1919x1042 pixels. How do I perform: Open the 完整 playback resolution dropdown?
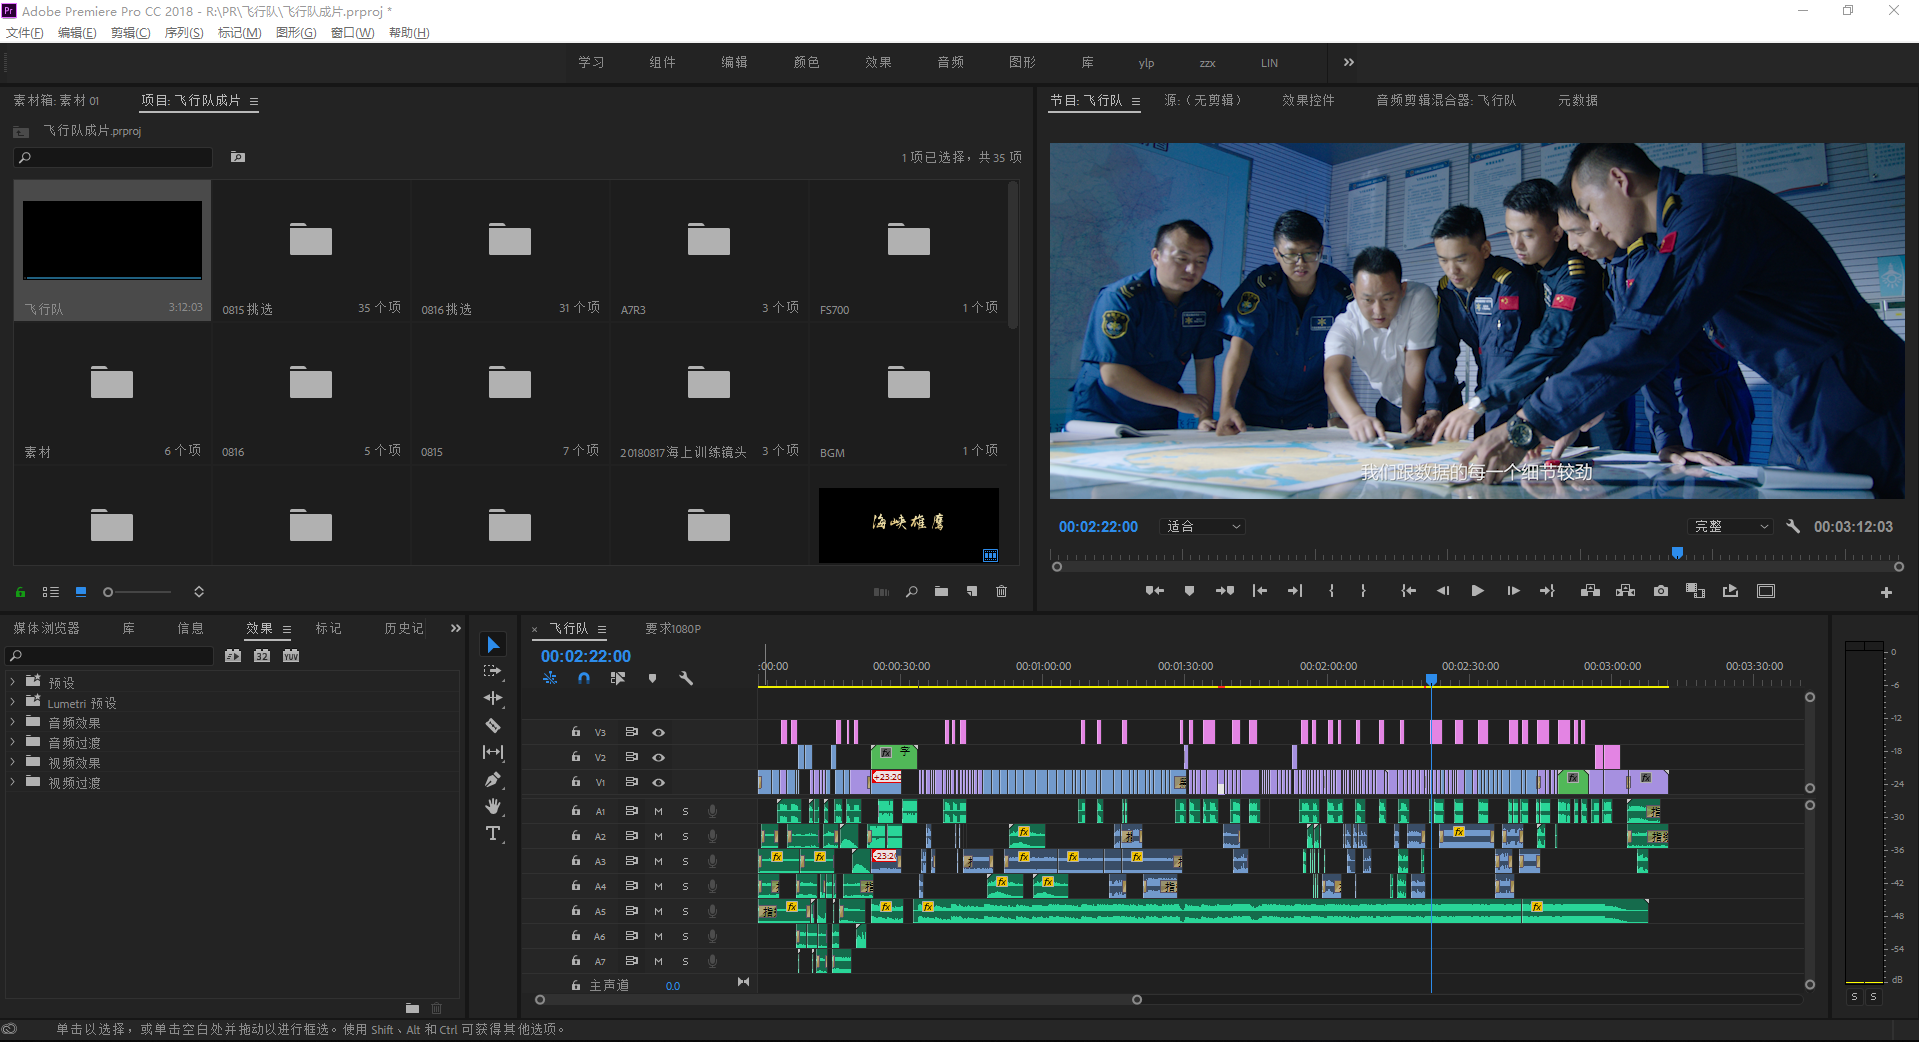click(1731, 527)
